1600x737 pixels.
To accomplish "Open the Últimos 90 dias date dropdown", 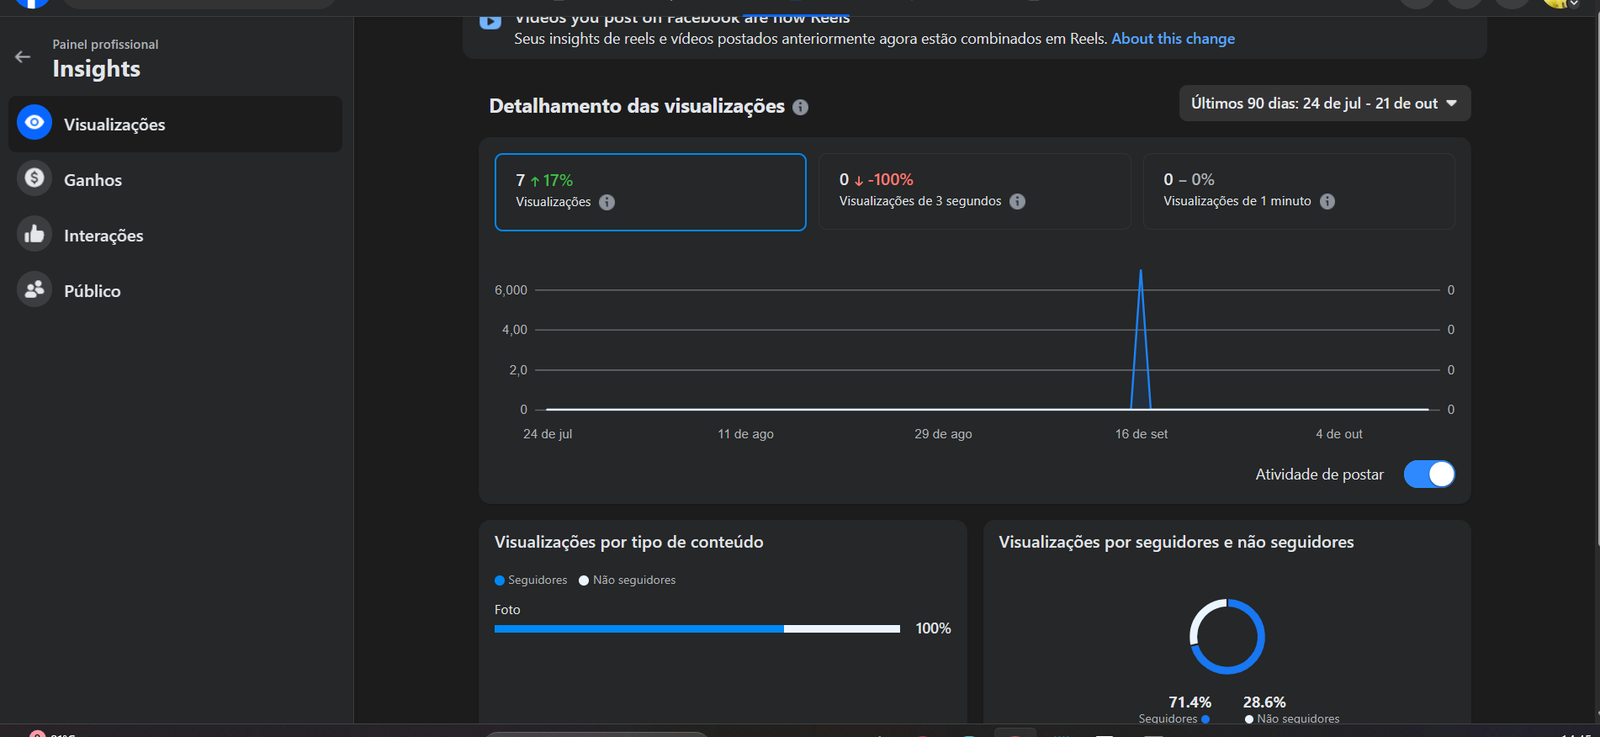I will point(1325,103).
